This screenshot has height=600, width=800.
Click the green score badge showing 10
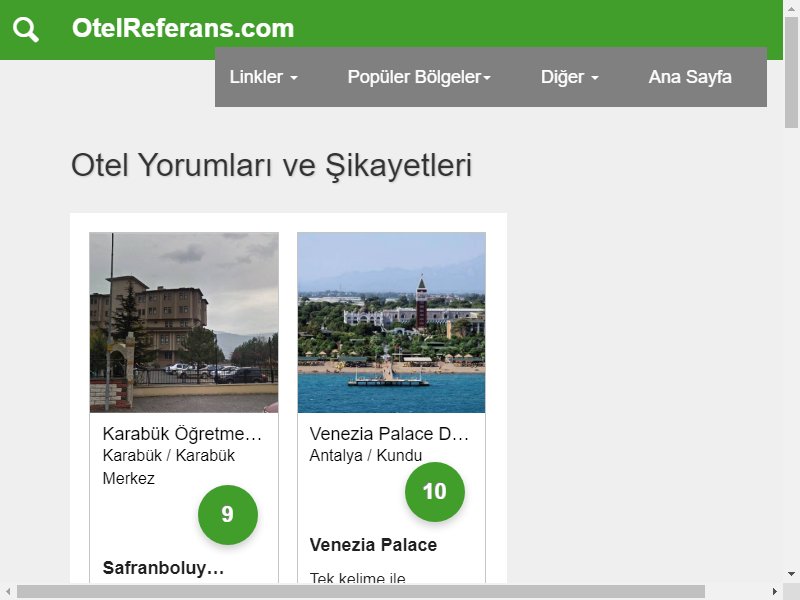pos(435,491)
